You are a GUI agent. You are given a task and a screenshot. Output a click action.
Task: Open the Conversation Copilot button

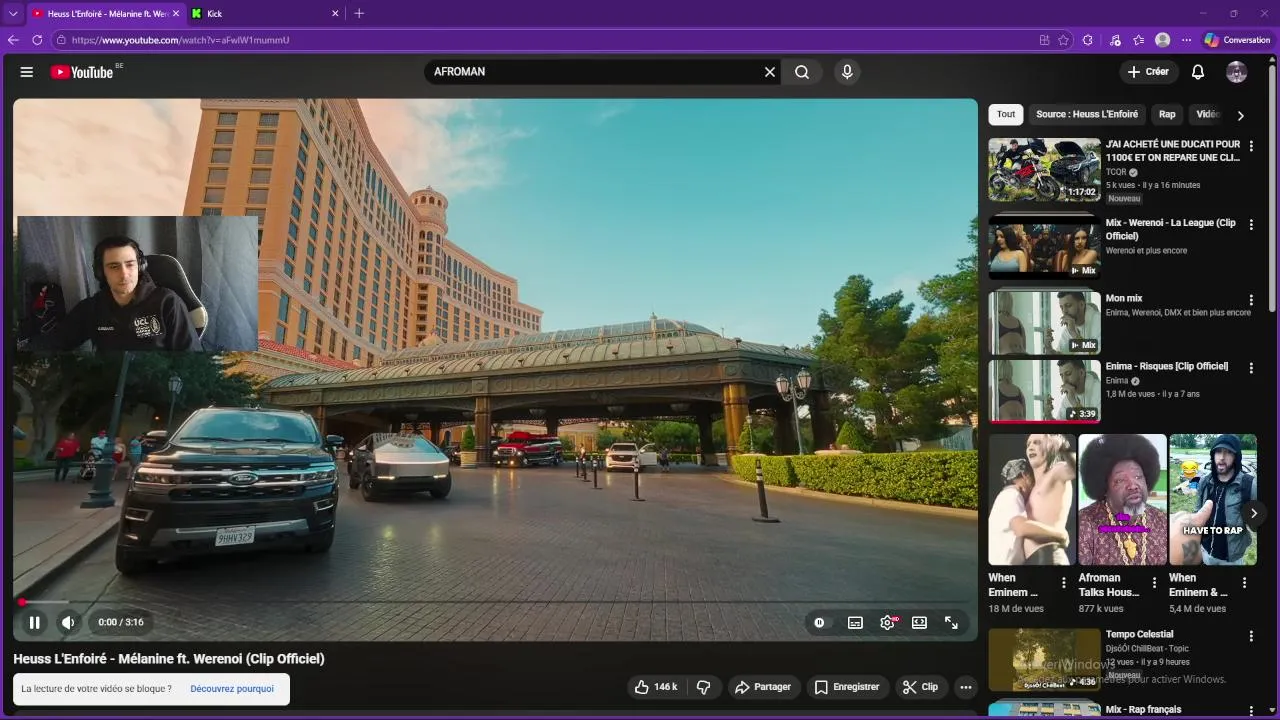coord(1238,40)
